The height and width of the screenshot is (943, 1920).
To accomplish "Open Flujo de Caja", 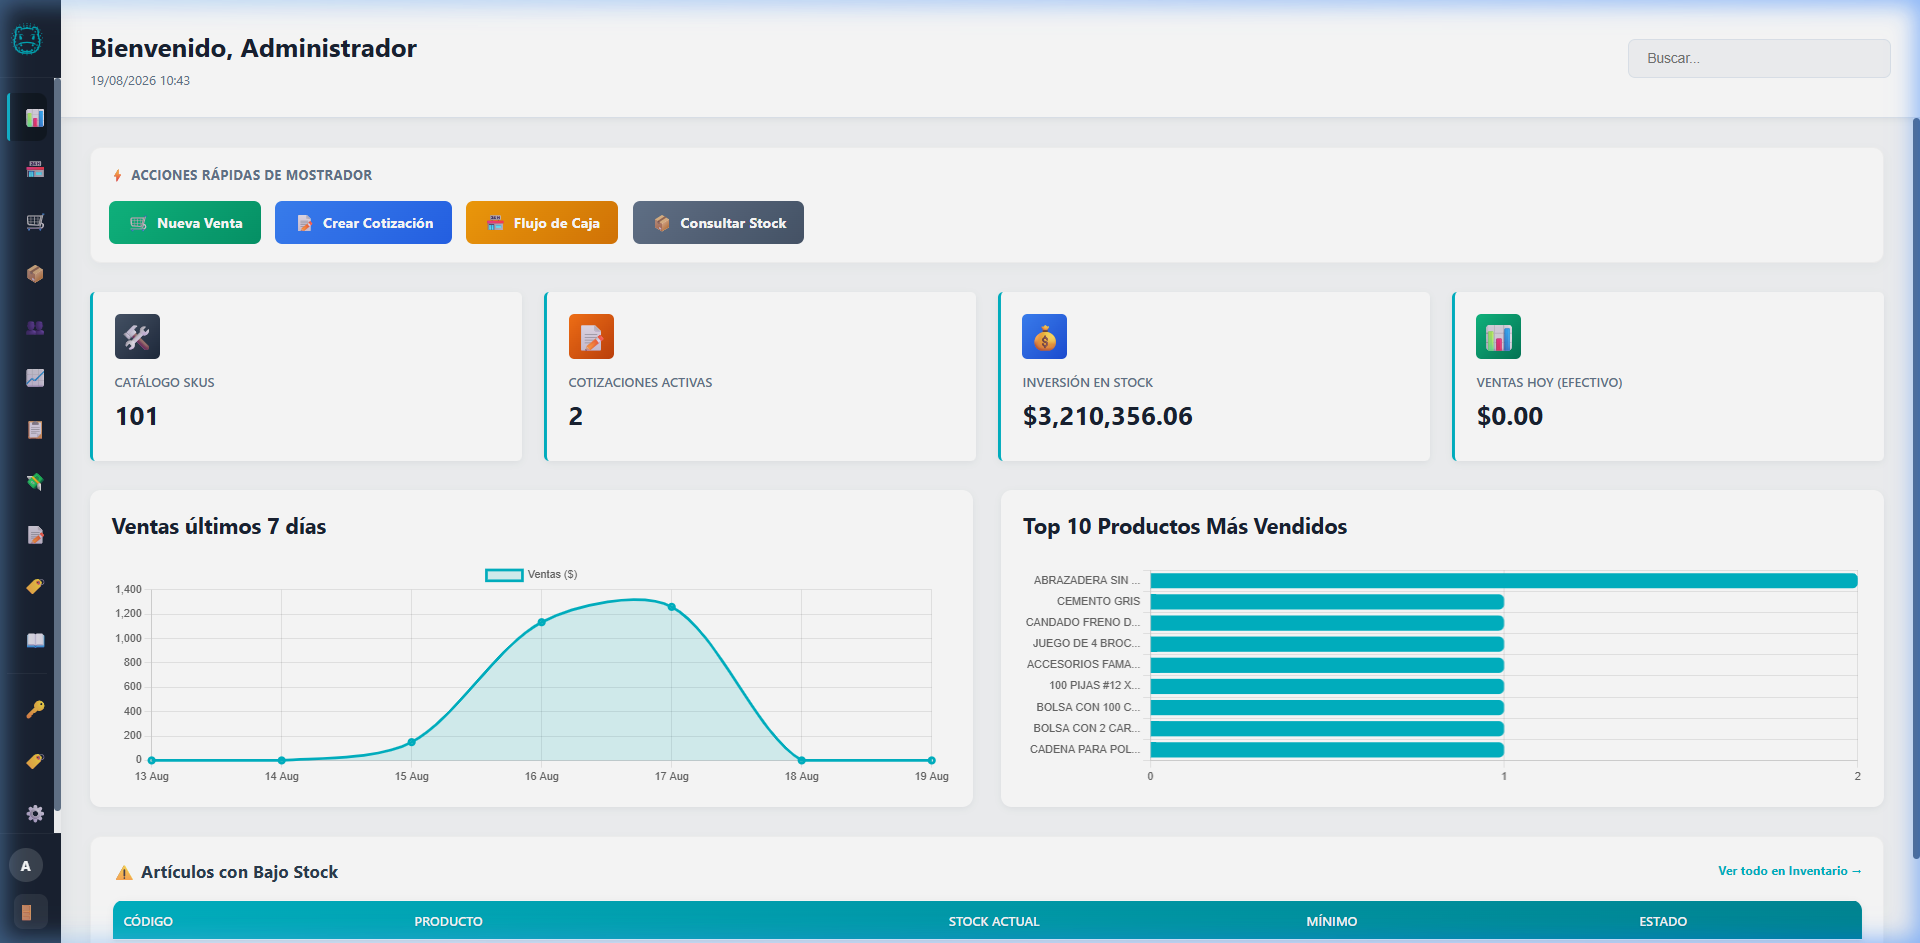I will [x=542, y=223].
